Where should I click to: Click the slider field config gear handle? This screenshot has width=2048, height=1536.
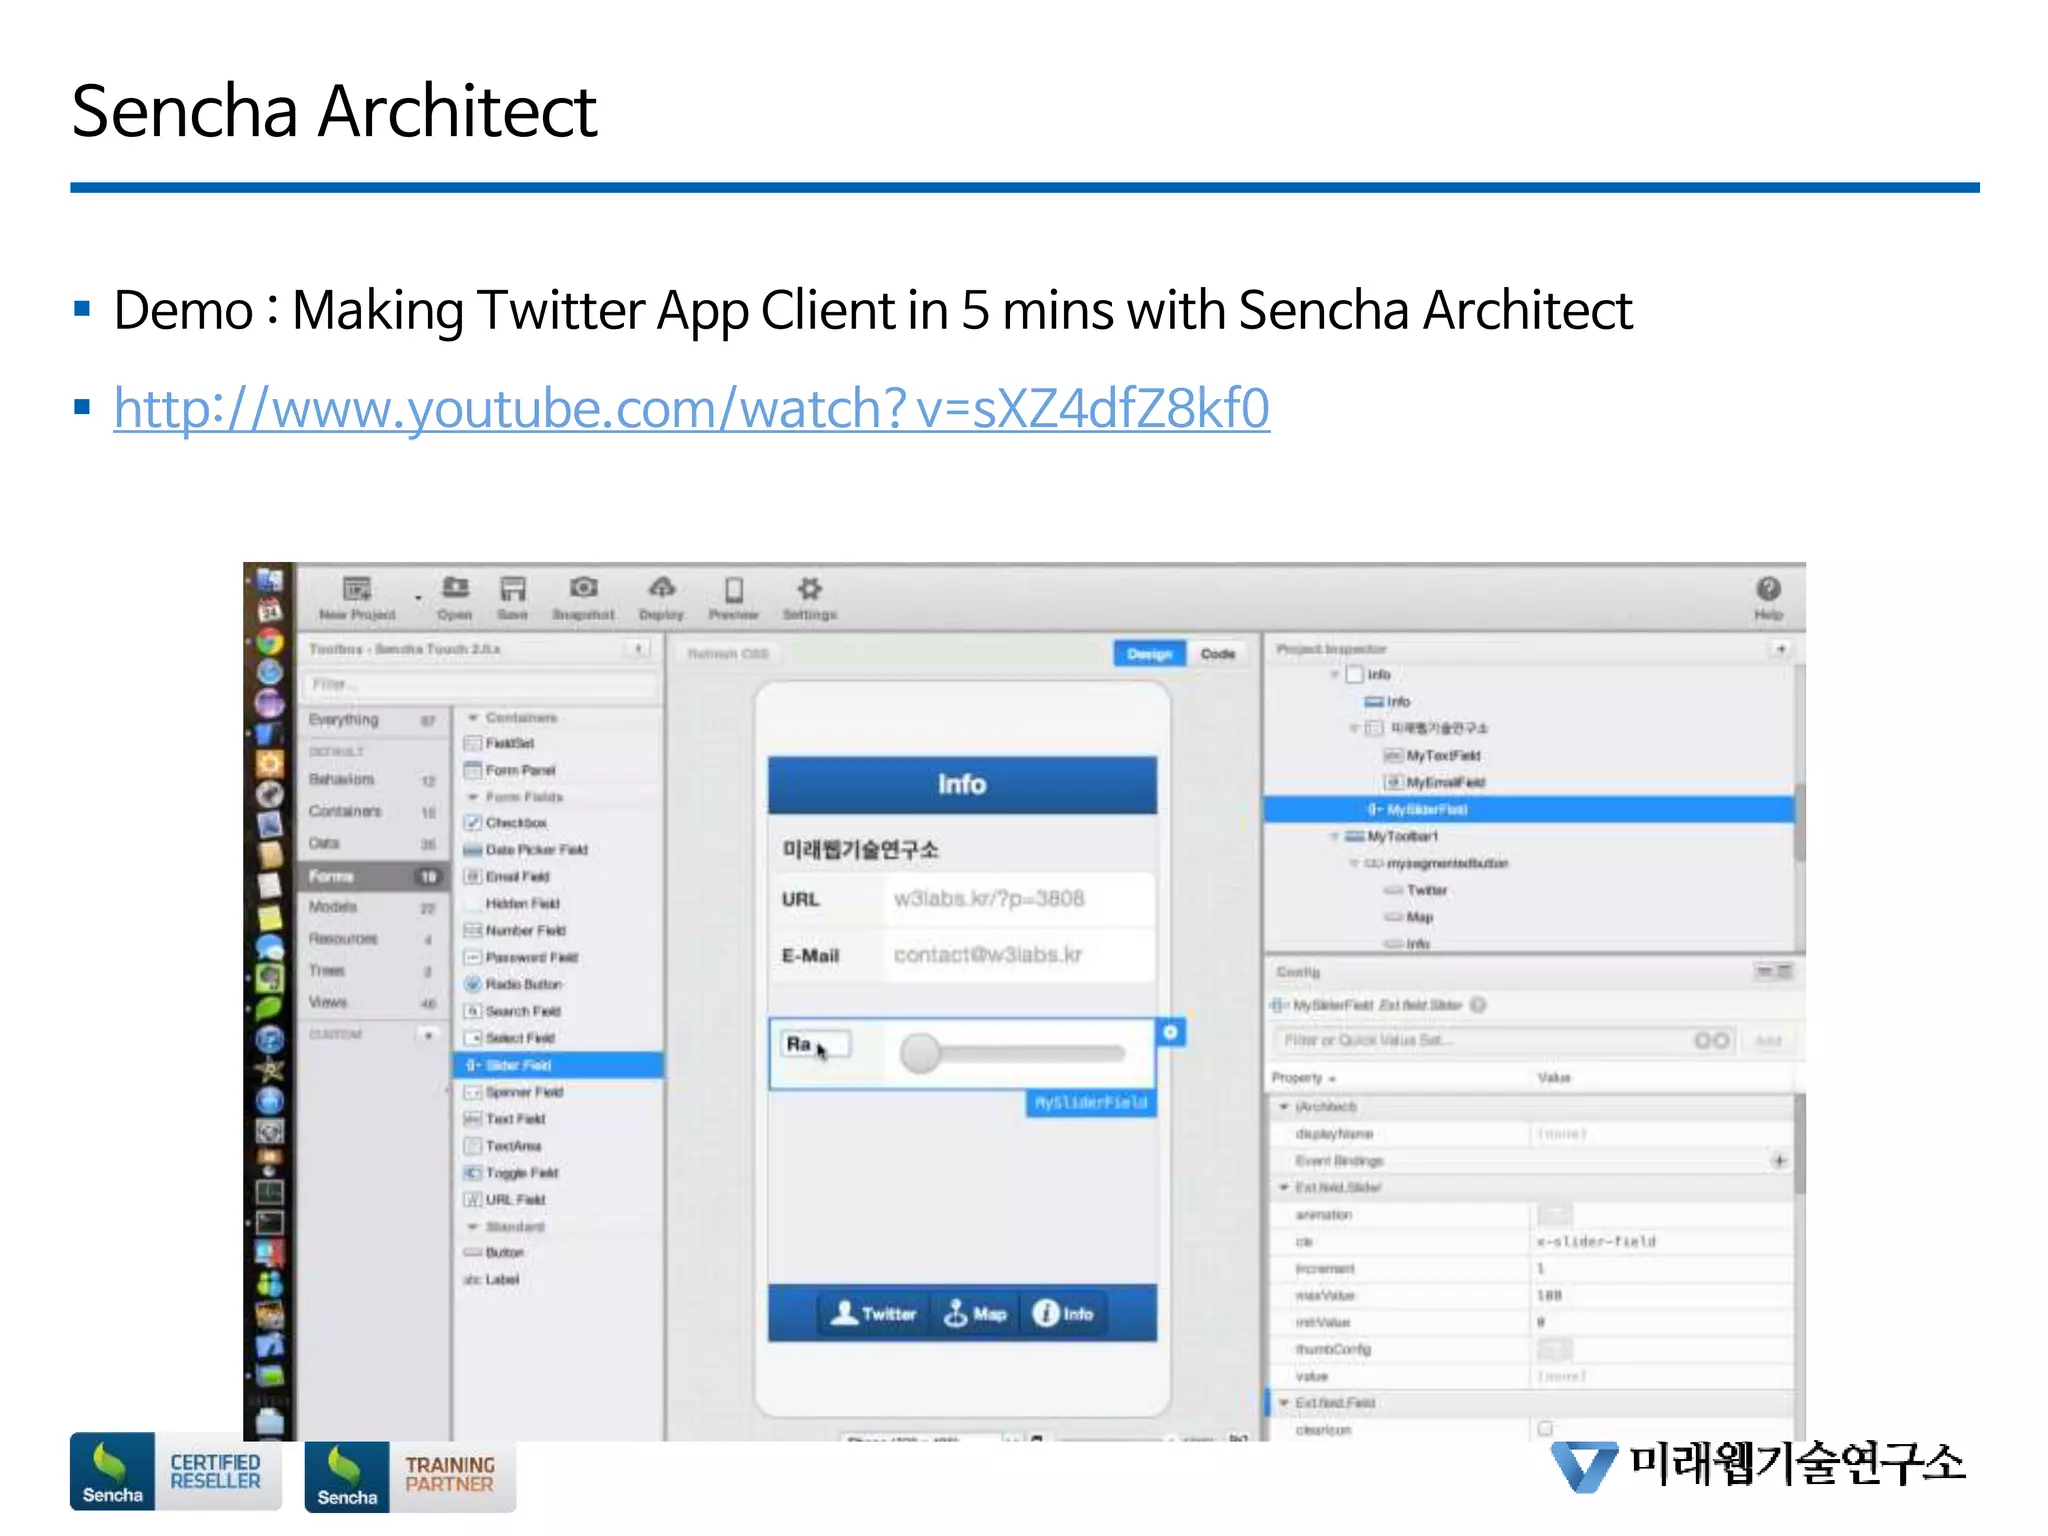[x=1170, y=1032]
